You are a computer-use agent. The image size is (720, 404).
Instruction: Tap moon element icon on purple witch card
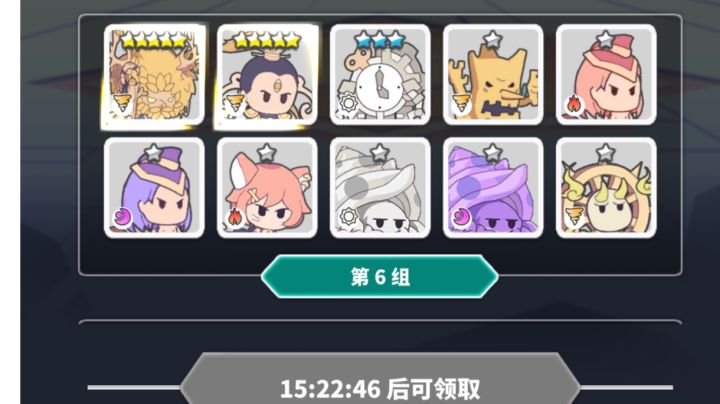pyautogui.click(x=122, y=217)
